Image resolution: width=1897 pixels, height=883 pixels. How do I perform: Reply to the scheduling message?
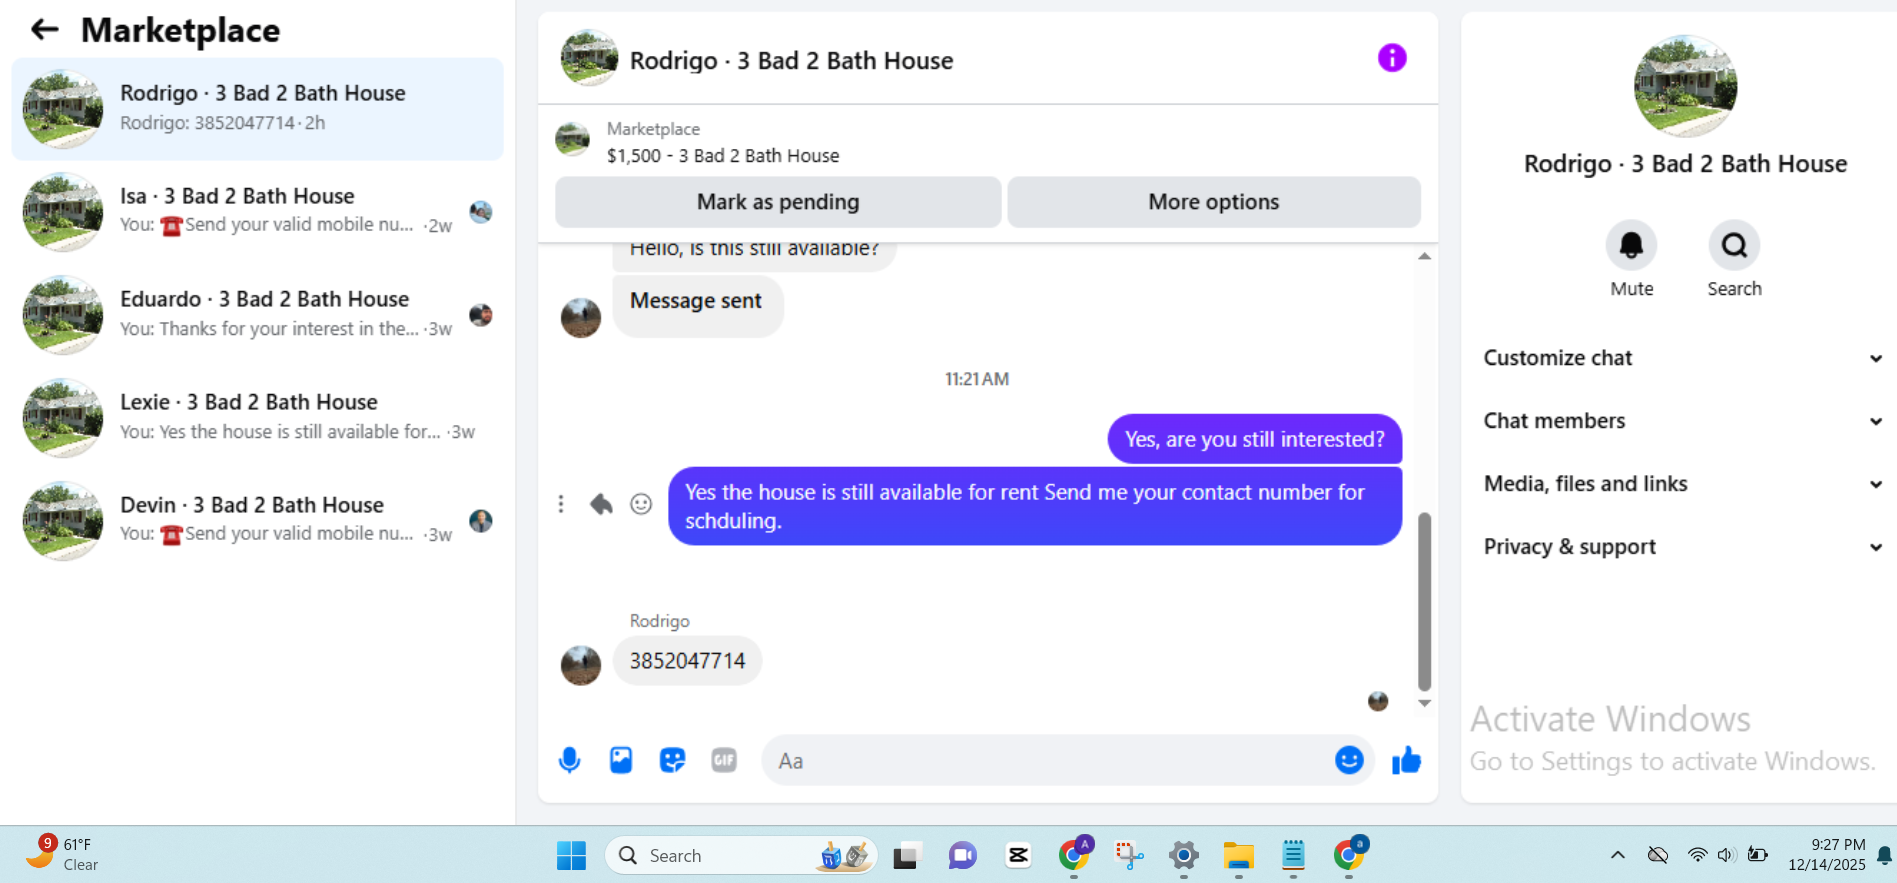click(601, 504)
